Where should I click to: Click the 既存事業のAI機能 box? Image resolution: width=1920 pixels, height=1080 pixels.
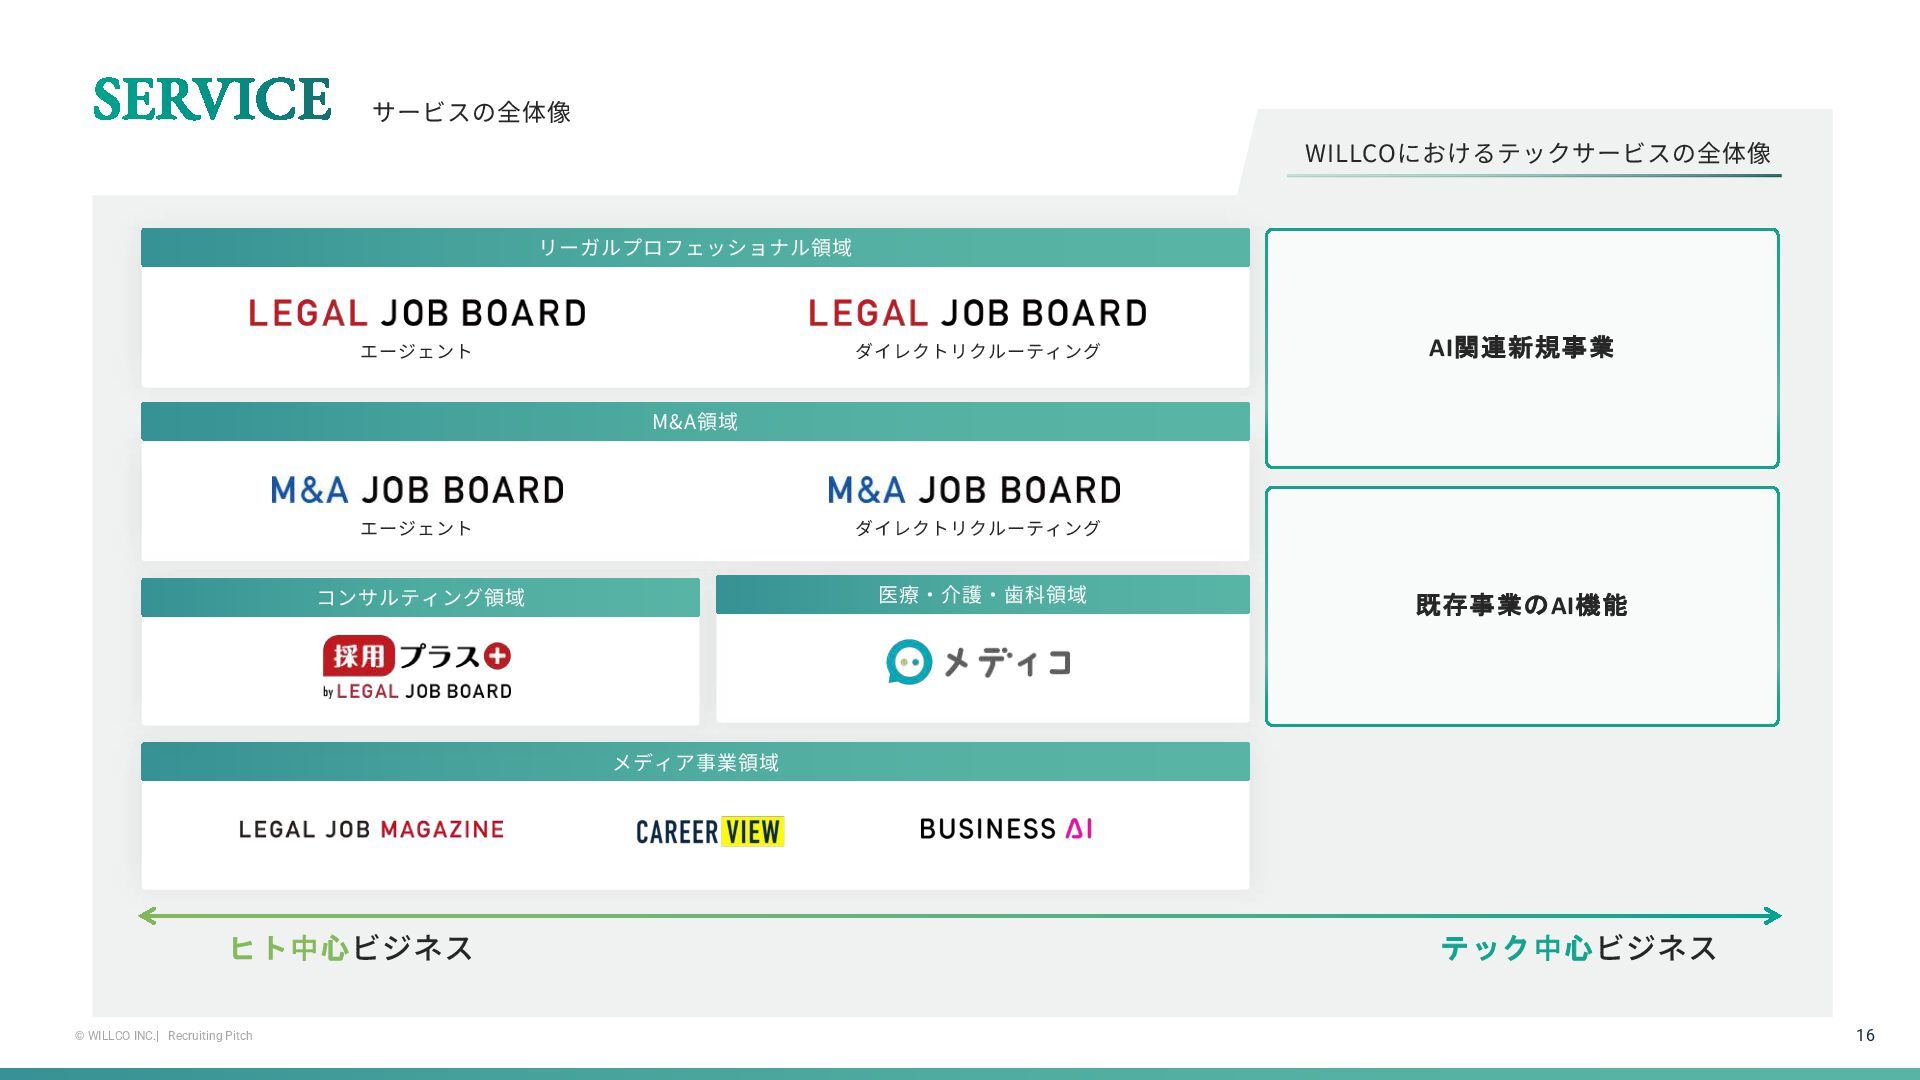(1521, 606)
